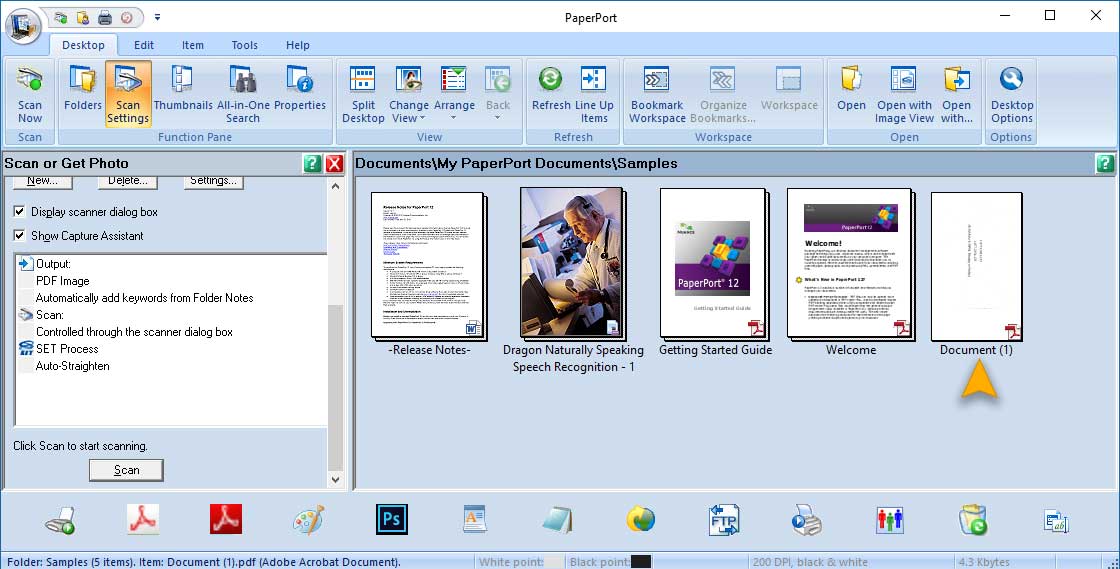Click quick access scan icon

[60, 17]
